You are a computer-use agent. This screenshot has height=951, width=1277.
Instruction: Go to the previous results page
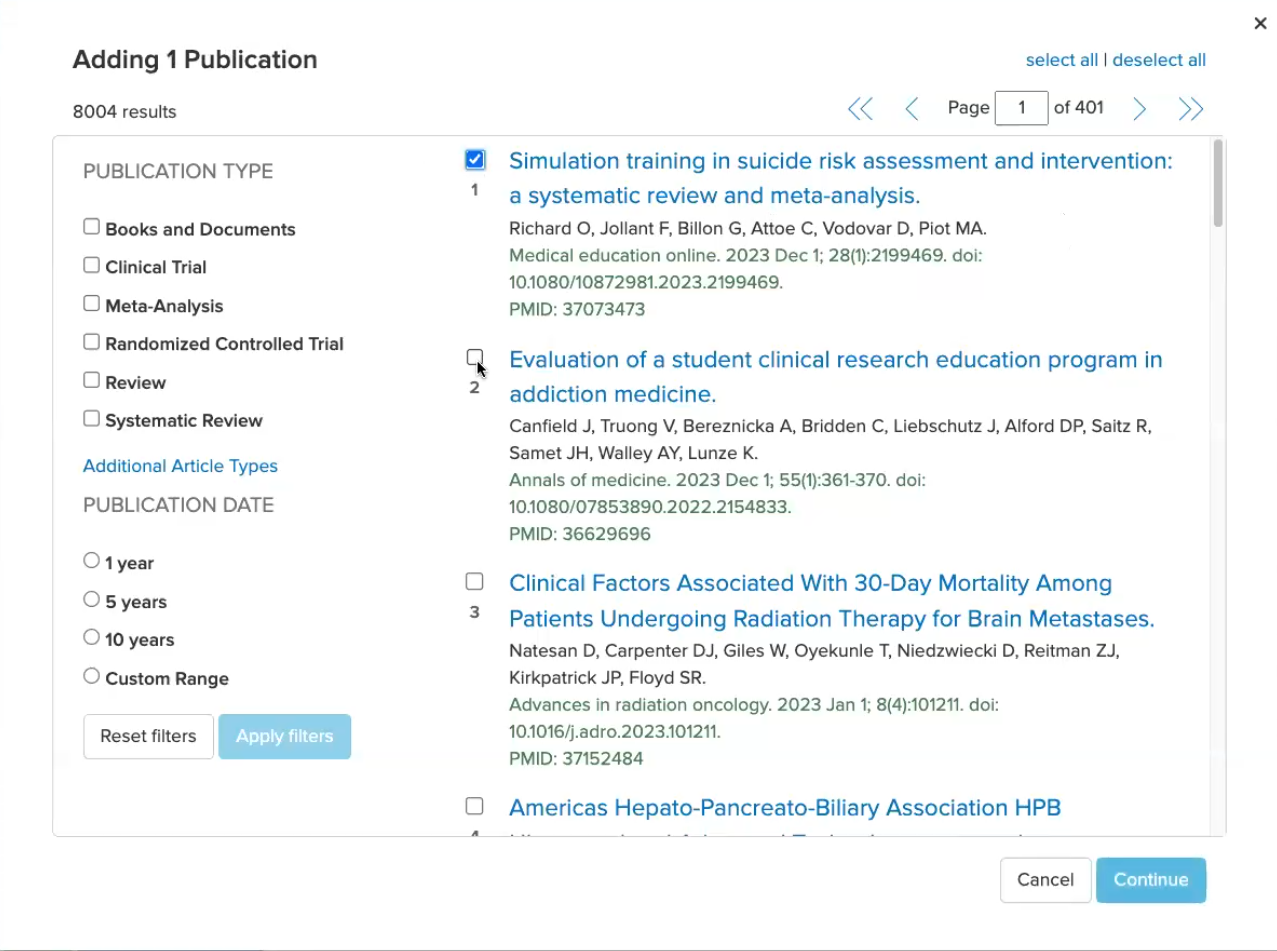(911, 109)
